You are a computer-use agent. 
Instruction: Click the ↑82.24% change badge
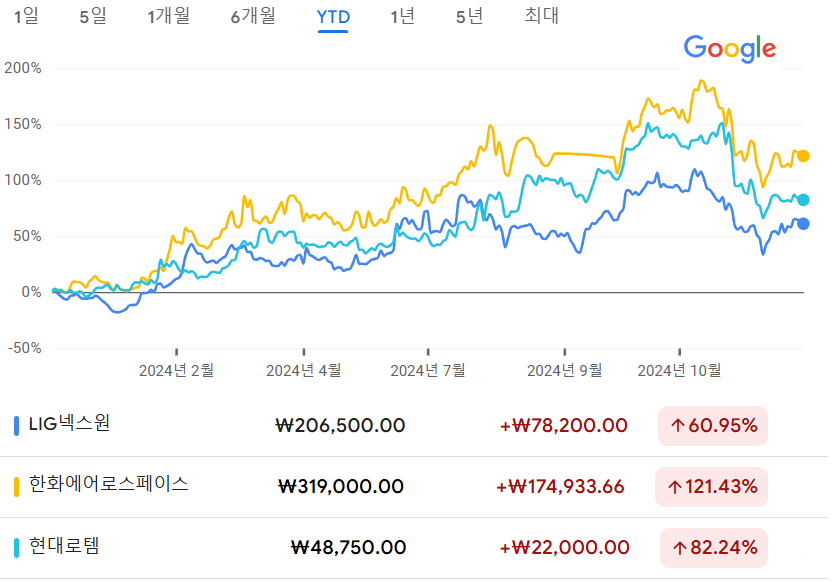(714, 548)
